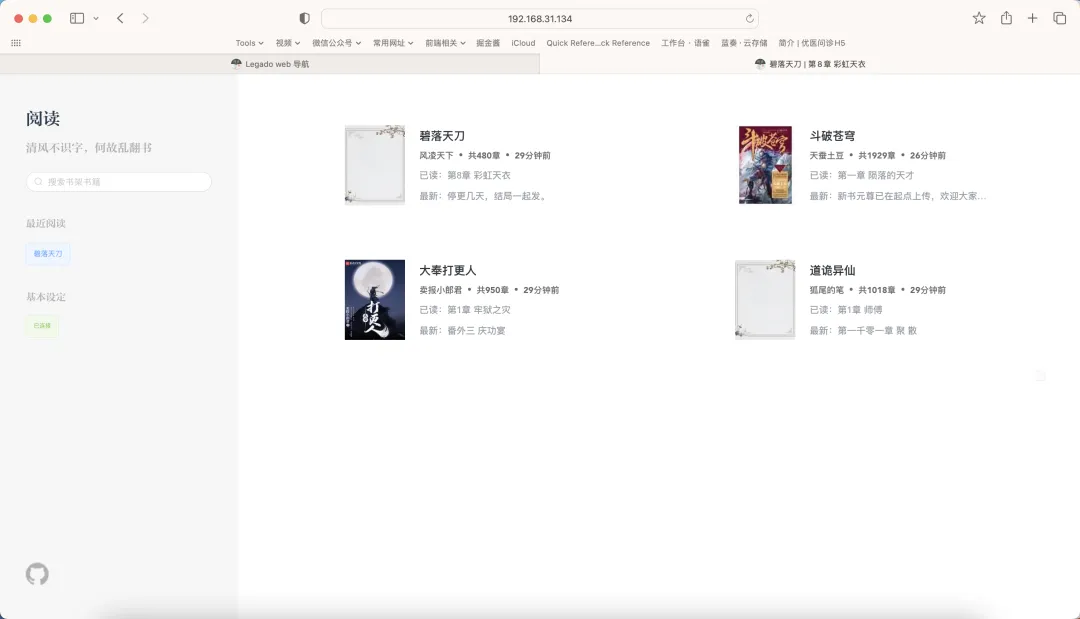Screen dimensions: 1080x619
Task: Go back with the left arrow
Action: pyautogui.click(x=120, y=19)
